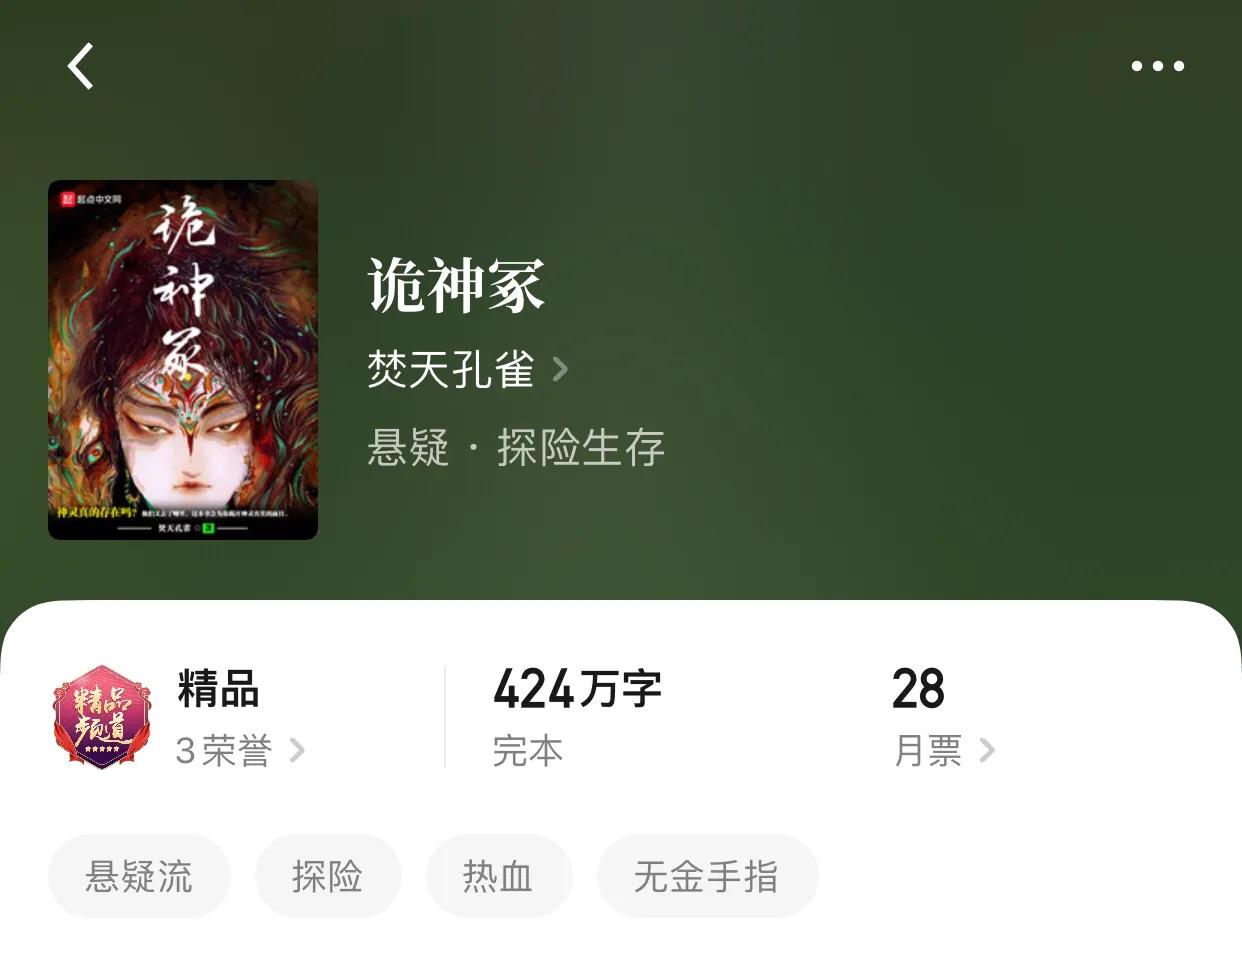1242x961 pixels.
Task: Expand the 3荣誉 chevron arrow
Action: [297, 750]
